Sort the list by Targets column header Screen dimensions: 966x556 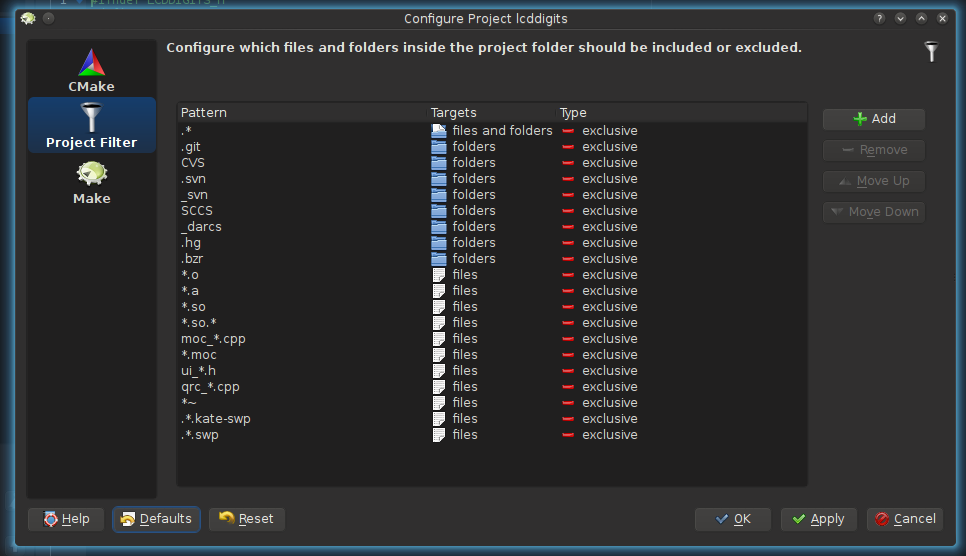point(490,113)
